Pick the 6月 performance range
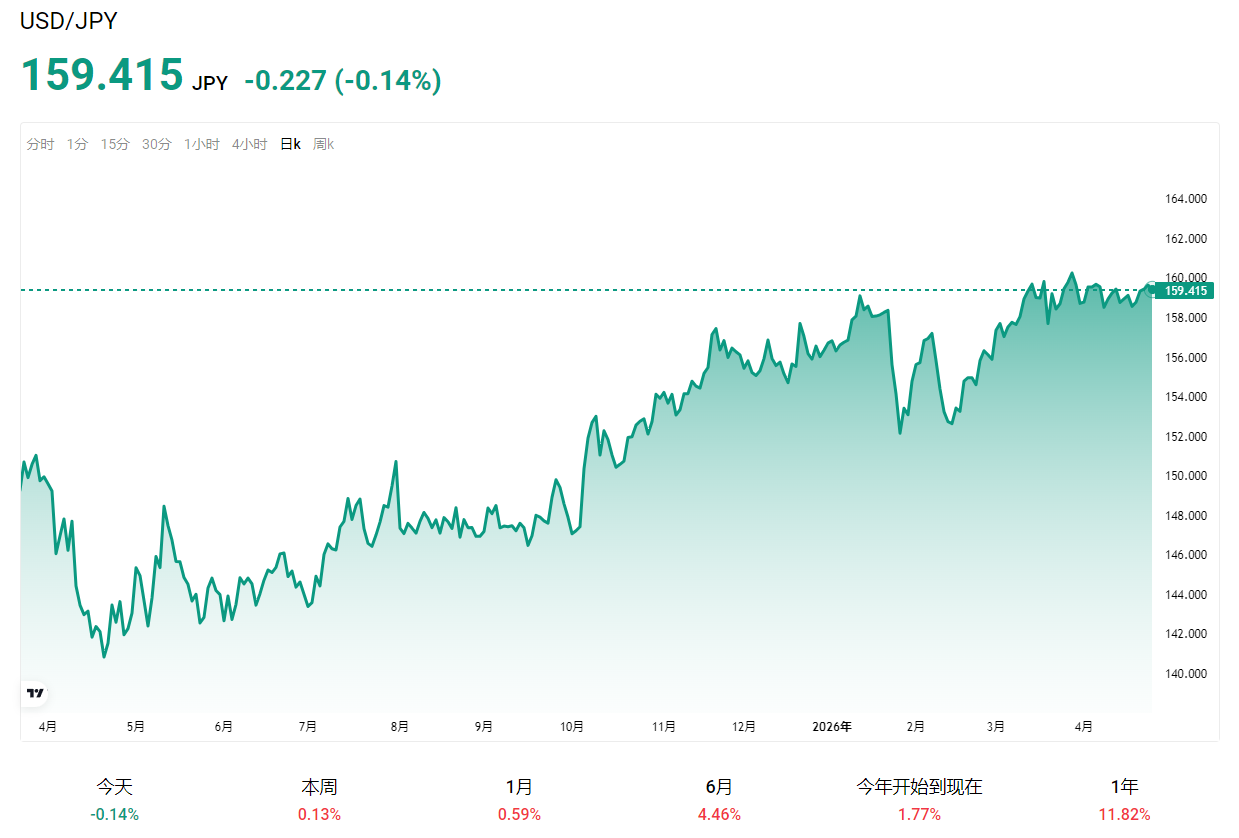This screenshot has height=838, width=1239. [x=719, y=799]
